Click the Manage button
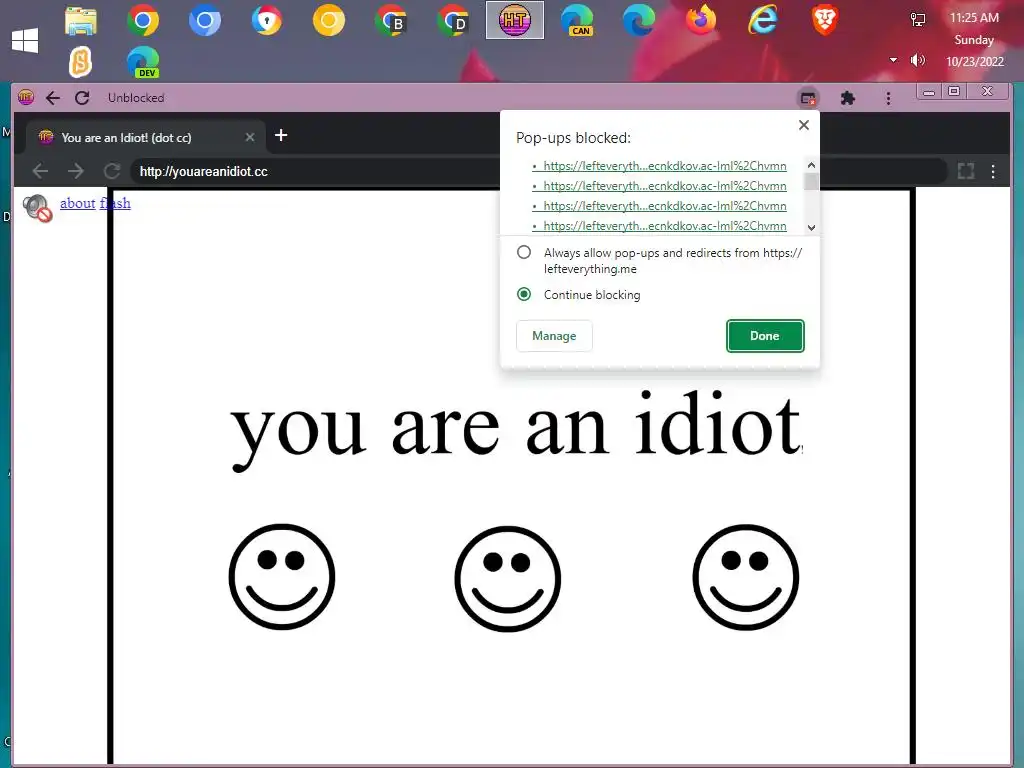This screenshot has width=1024, height=768. 554,336
